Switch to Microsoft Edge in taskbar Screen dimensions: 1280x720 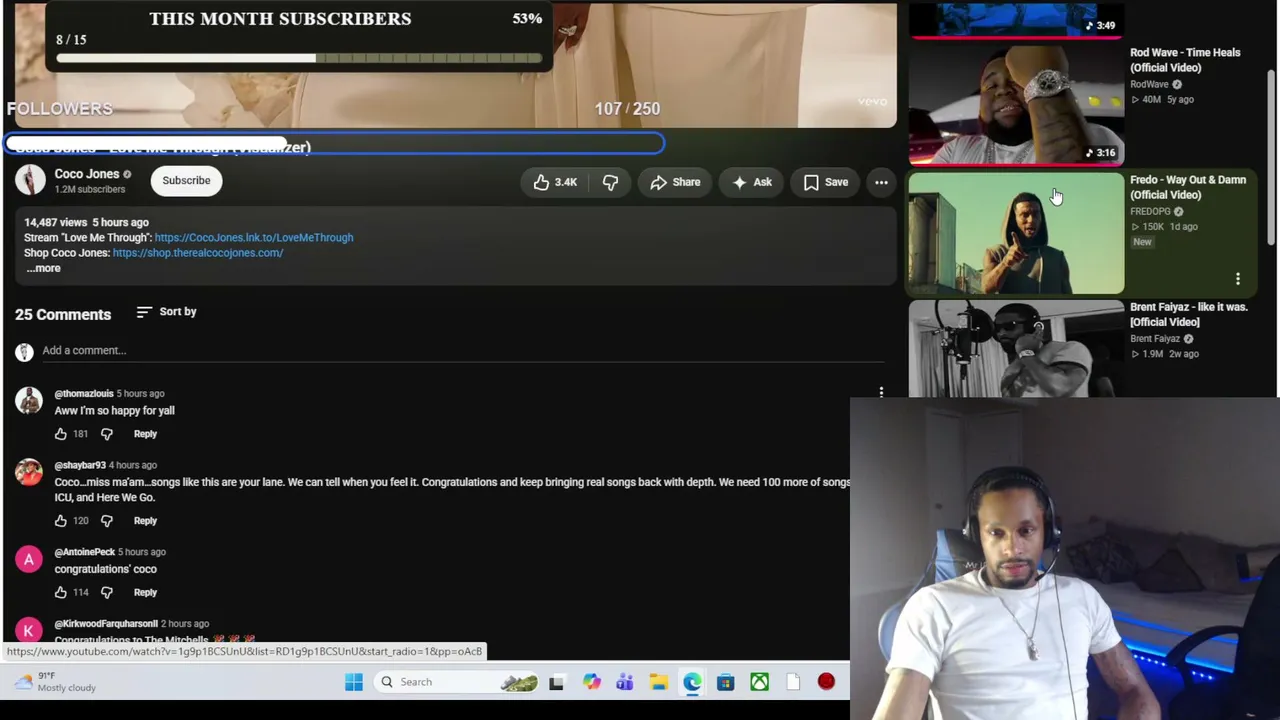692,682
